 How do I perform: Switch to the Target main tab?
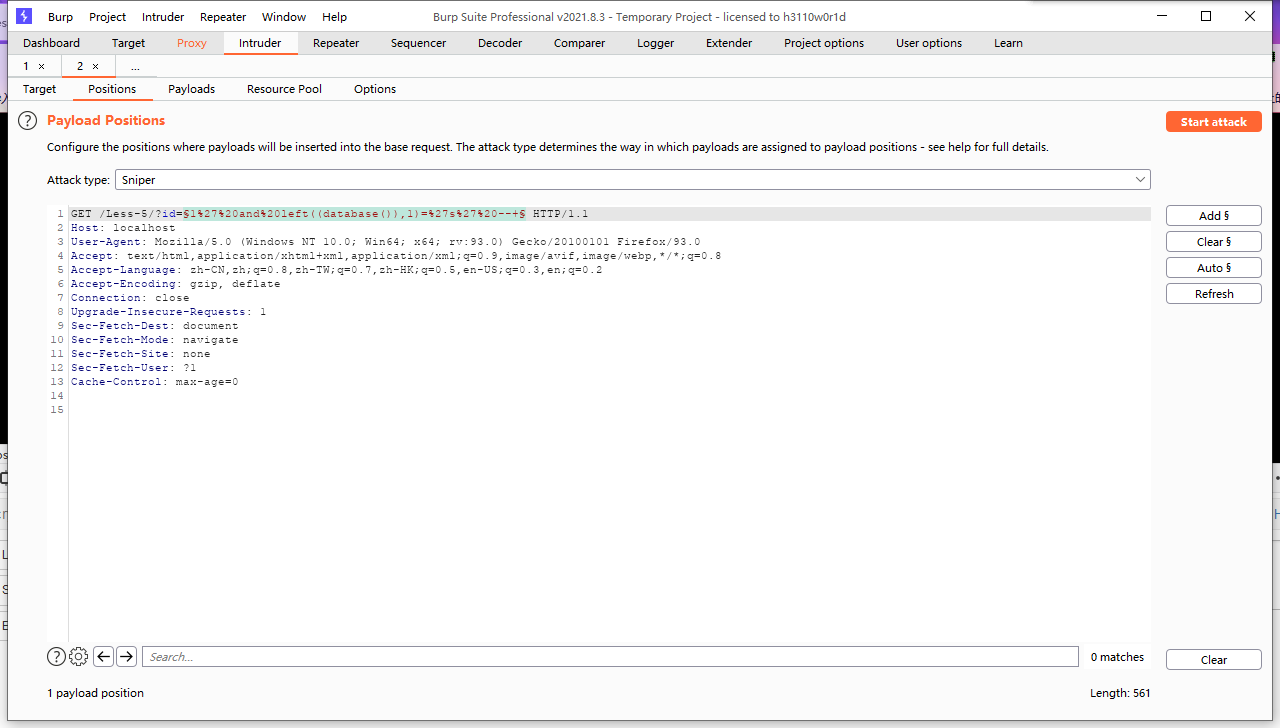[x=128, y=43]
